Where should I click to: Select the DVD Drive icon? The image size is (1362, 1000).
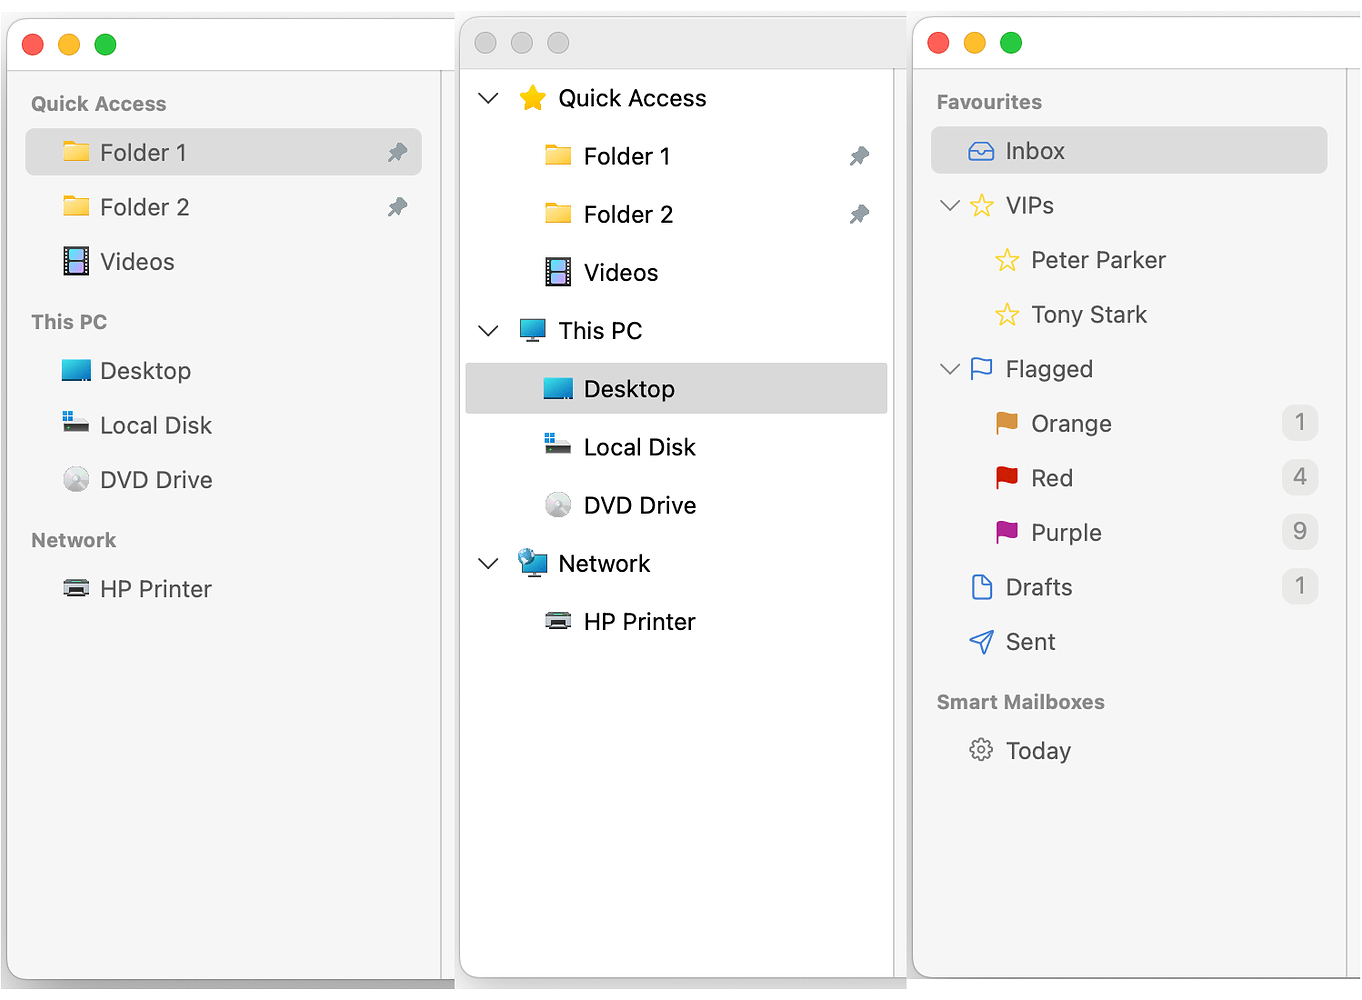click(x=76, y=479)
